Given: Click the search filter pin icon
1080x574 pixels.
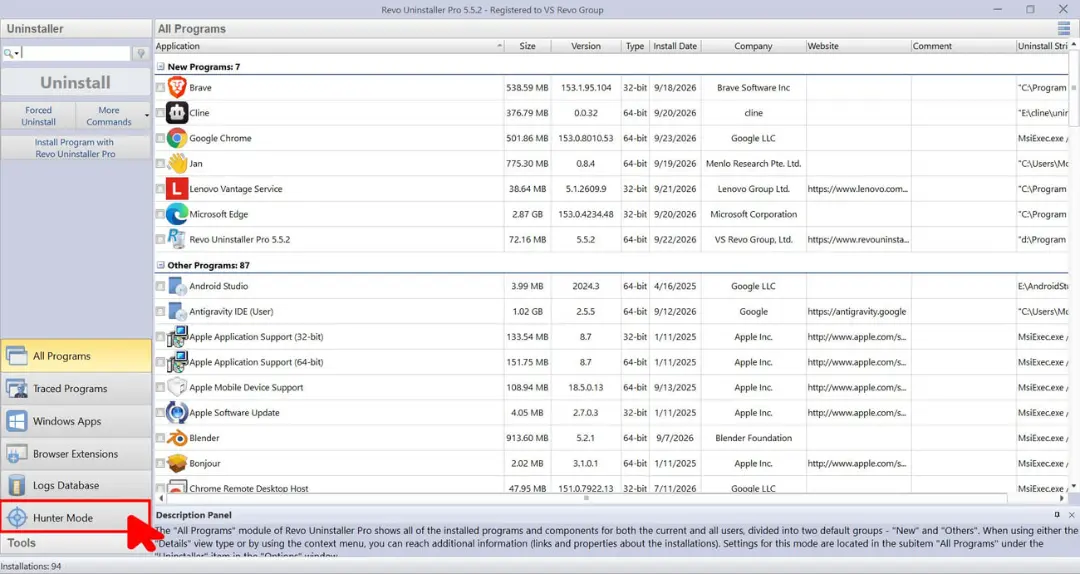Looking at the screenshot, I should click(x=141, y=53).
